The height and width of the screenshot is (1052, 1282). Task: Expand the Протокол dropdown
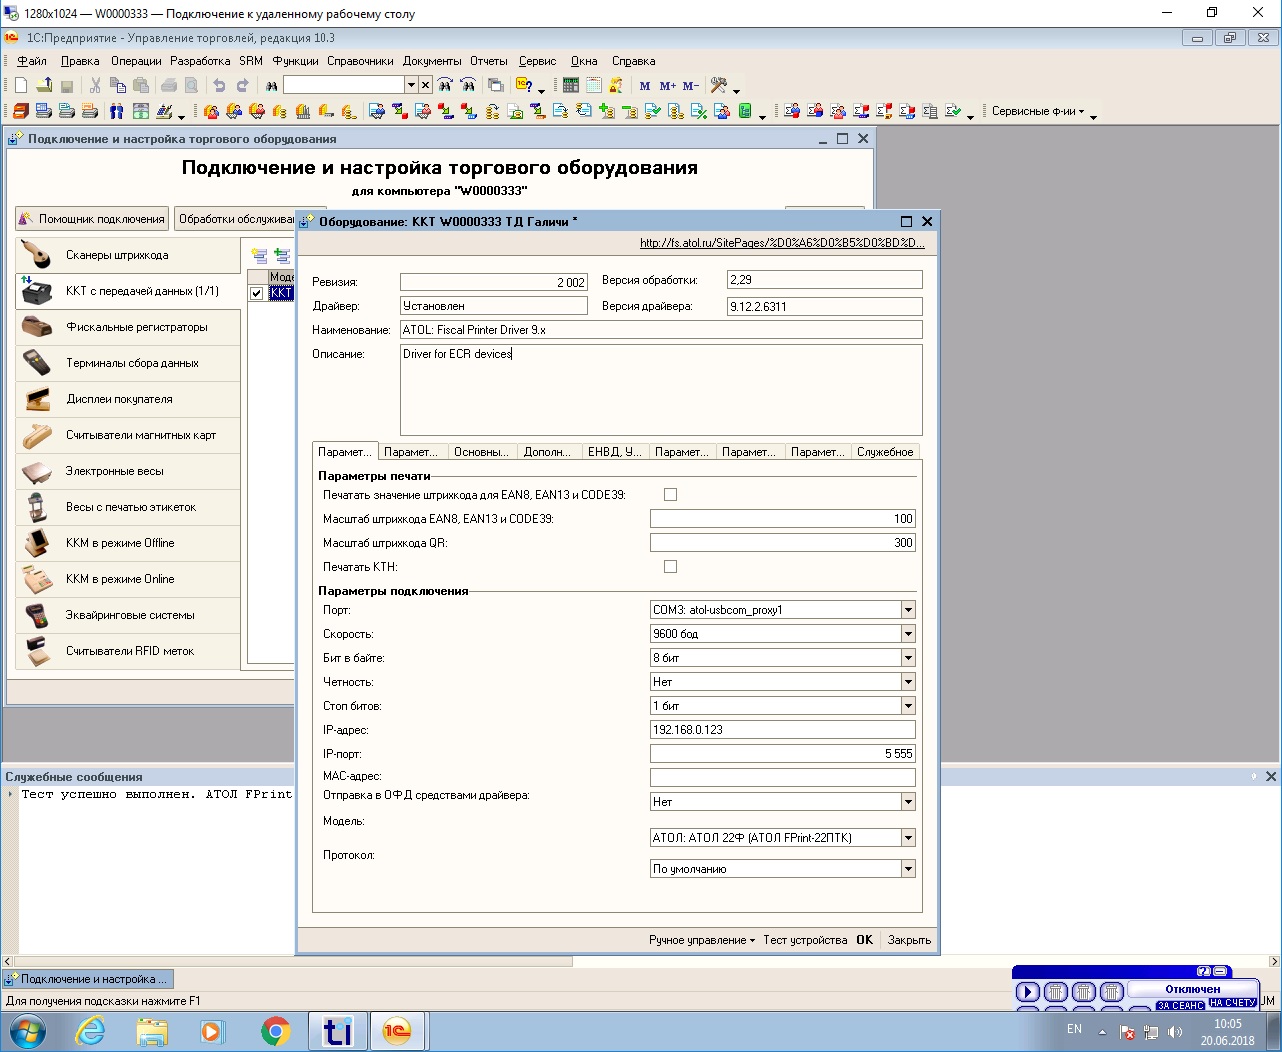click(x=908, y=869)
